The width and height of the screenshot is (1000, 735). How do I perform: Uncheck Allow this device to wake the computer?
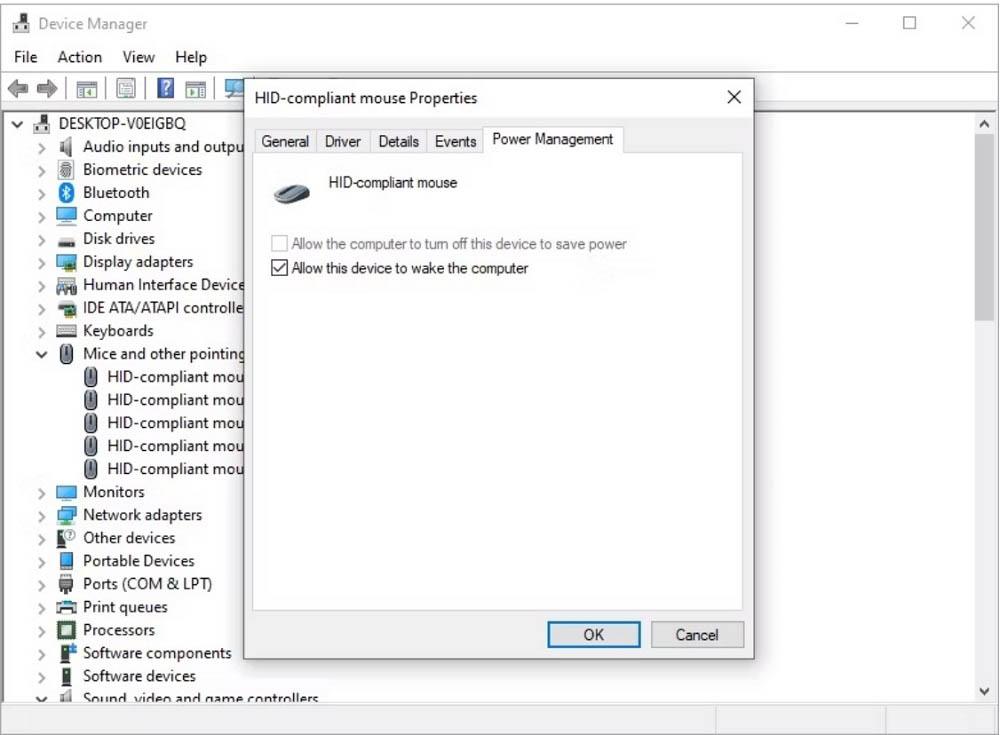point(280,268)
